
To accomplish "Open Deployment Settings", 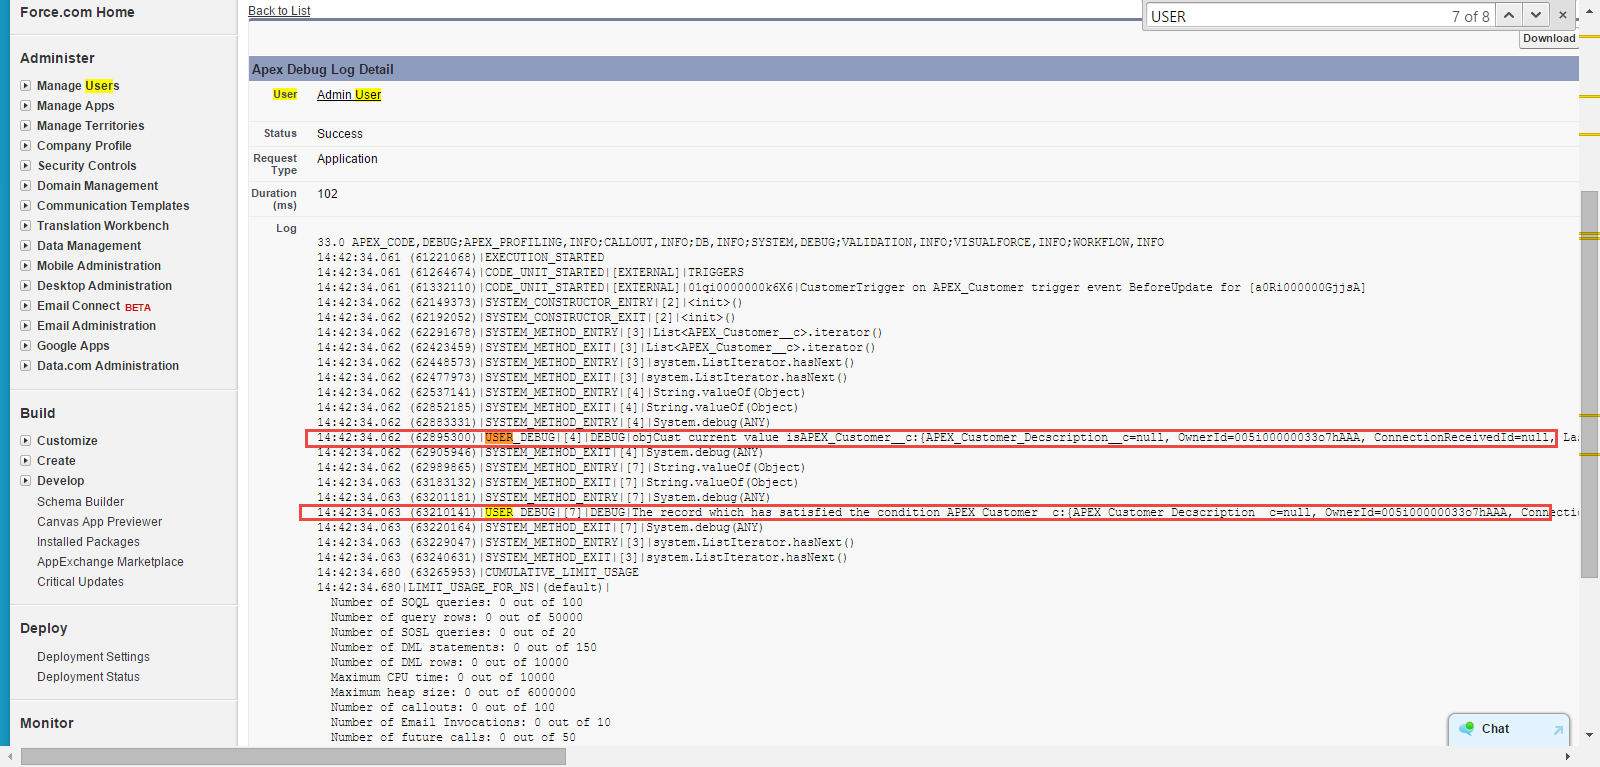I will pos(93,657).
